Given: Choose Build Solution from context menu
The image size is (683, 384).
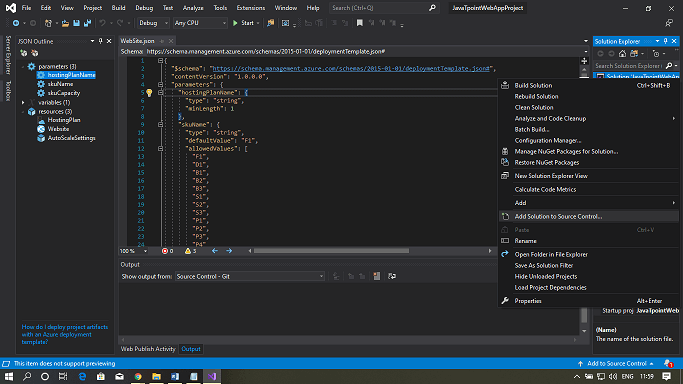Looking at the screenshot, I should tap(589, 85).
